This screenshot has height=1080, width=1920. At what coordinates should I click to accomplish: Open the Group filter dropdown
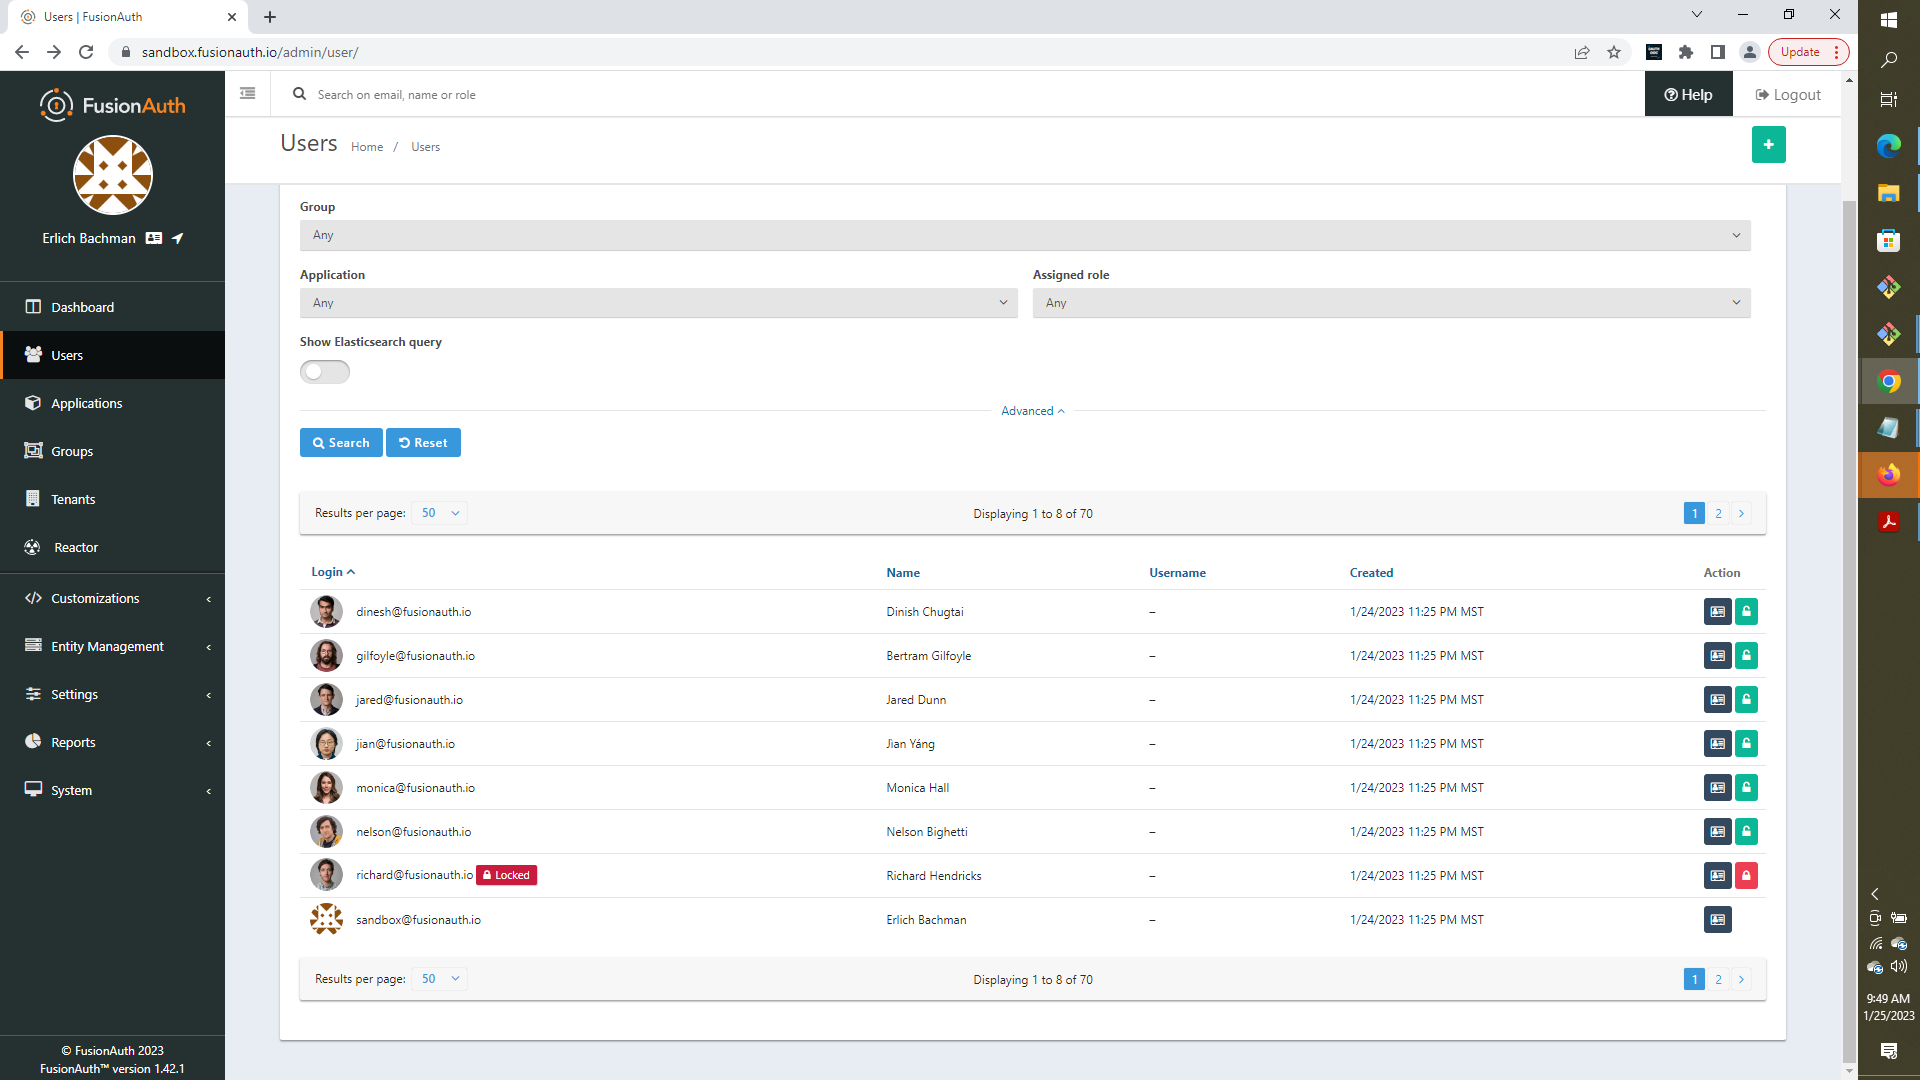coord(1023,235)
